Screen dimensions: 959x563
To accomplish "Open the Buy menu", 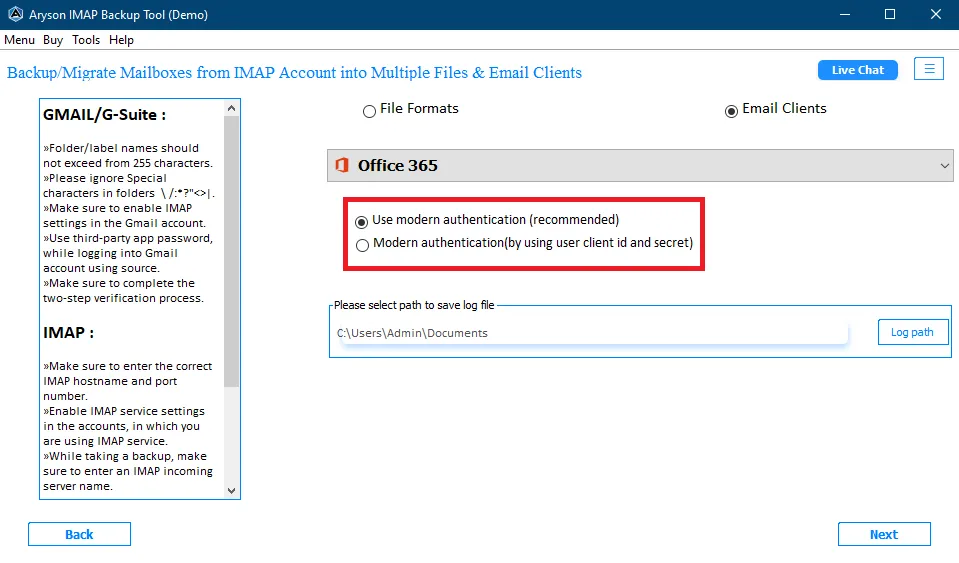I will click(x=53, y=40).
